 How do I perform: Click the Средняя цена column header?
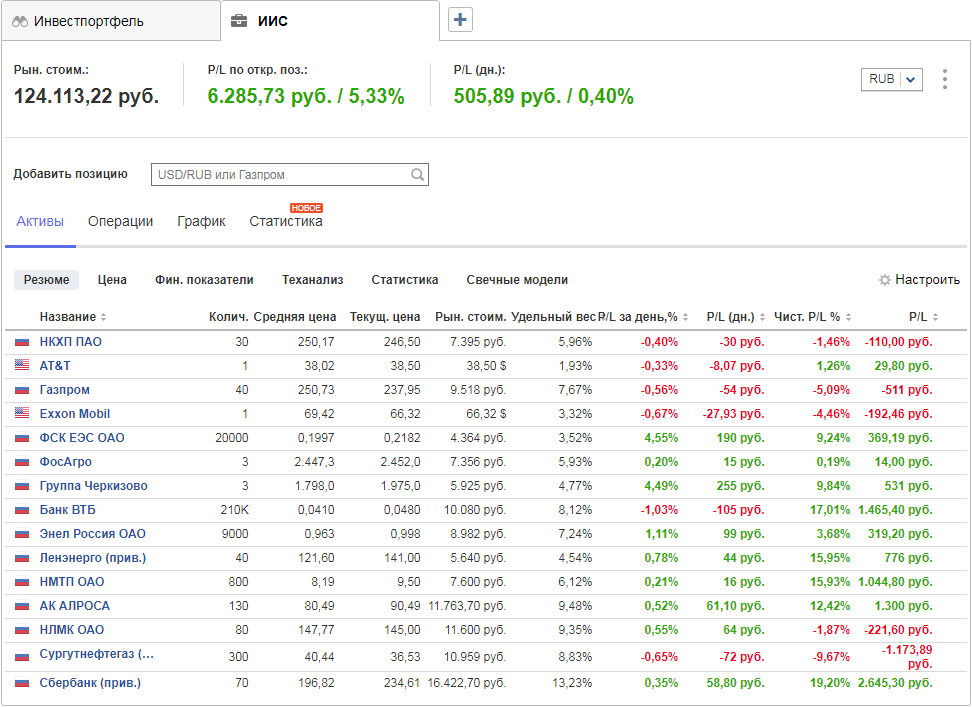[x=295, y=317]
